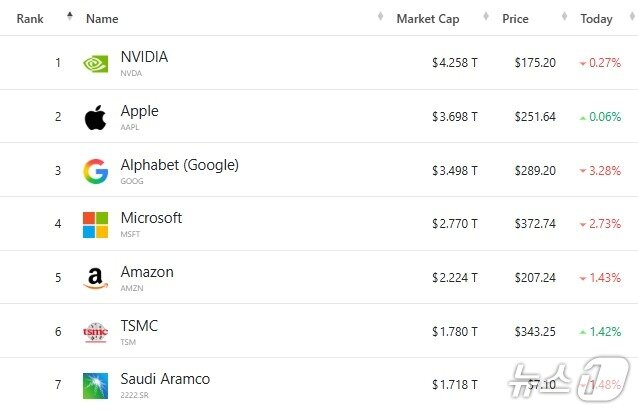The height and width of the screenshot is (410, 638).
Task: Click the Saudi Aramco name link
Action: click(165, 379)
